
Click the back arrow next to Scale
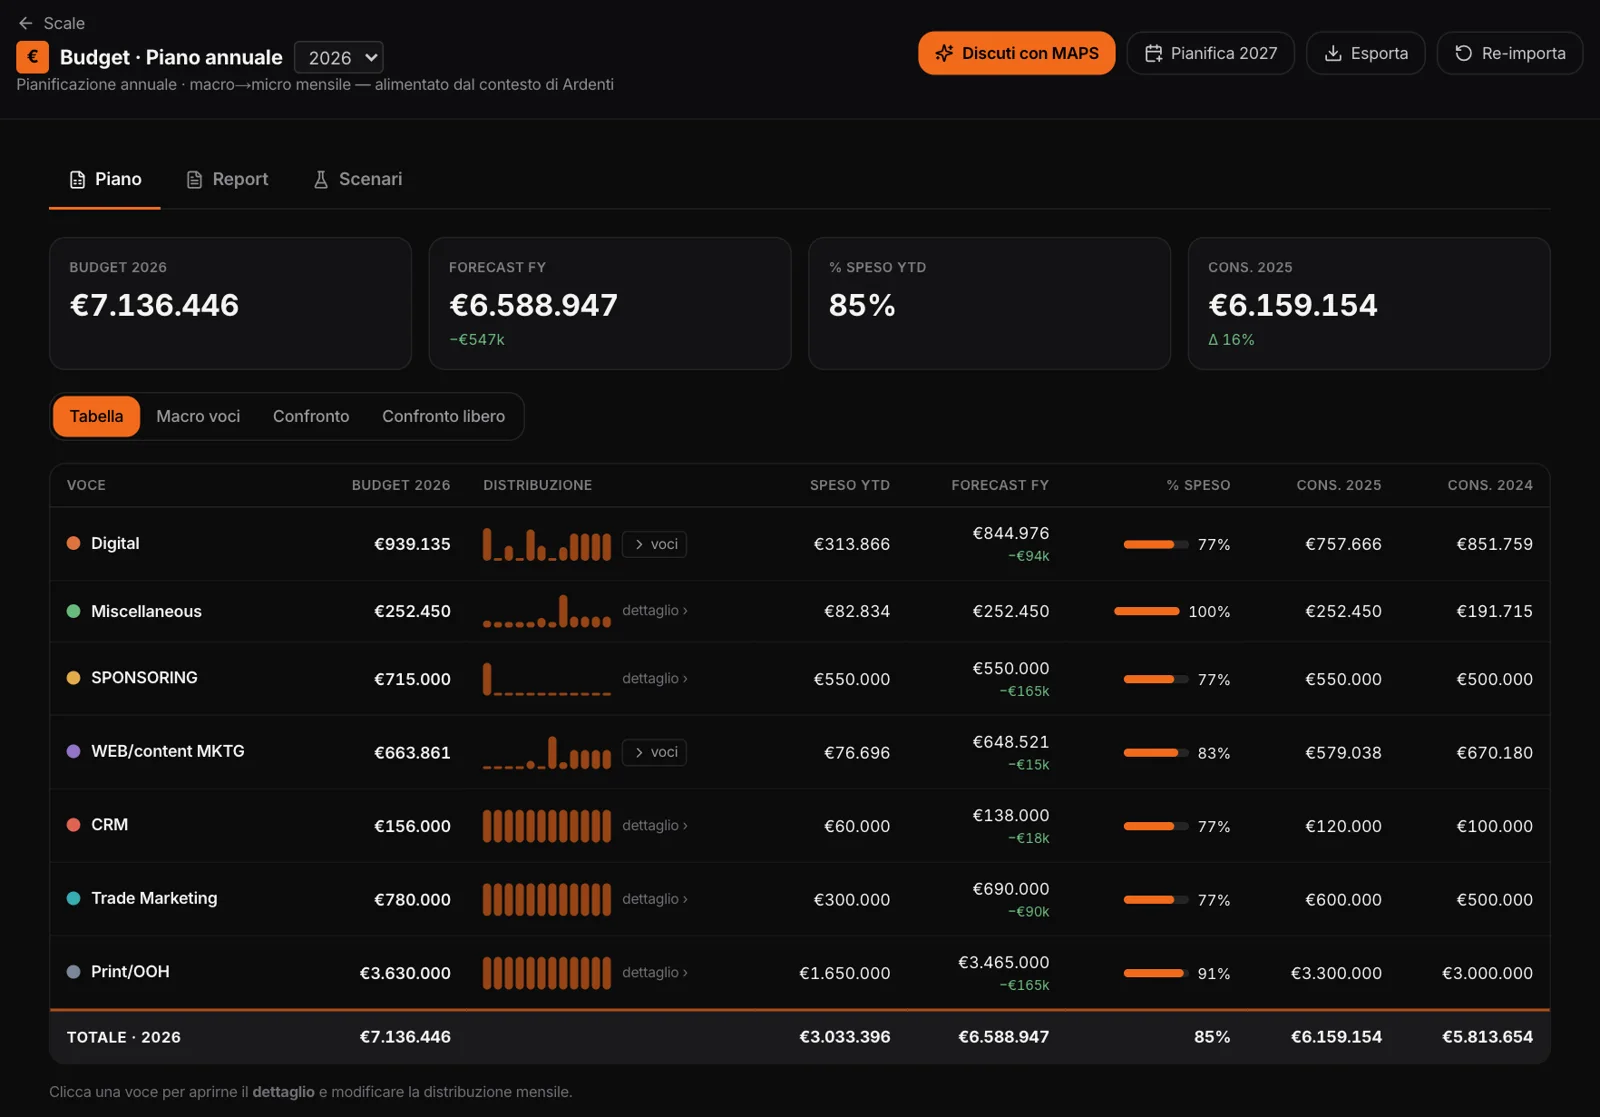point(26,23)
